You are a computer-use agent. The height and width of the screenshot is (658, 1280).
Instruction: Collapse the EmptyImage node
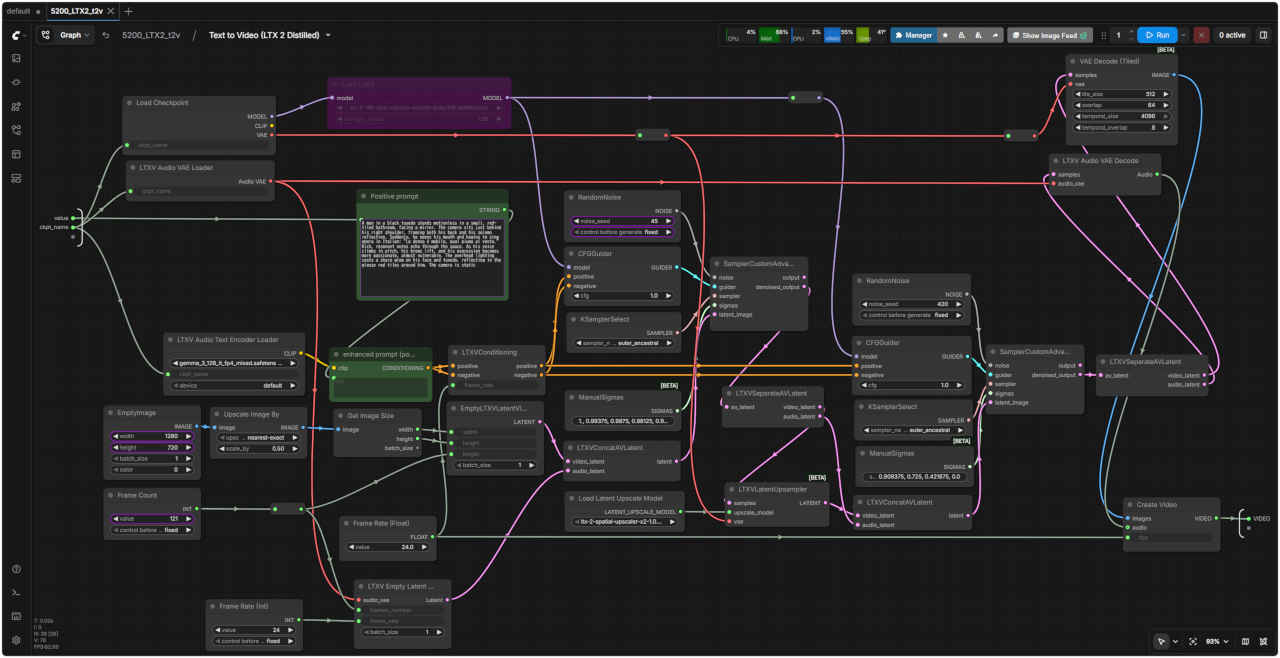click(110, 412)
